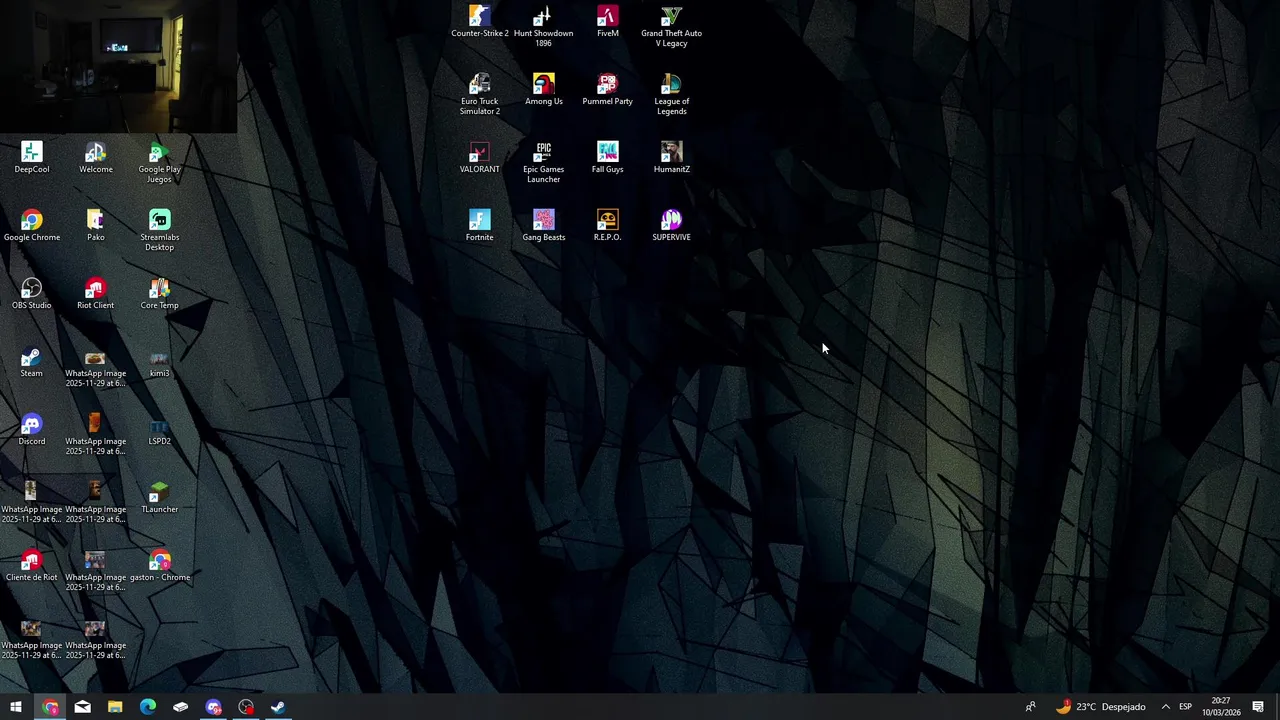Viewport: 1280px width, 720px height.
Task: Select the R.E.P.O. desktop icon
Action: tap(608, 225)
